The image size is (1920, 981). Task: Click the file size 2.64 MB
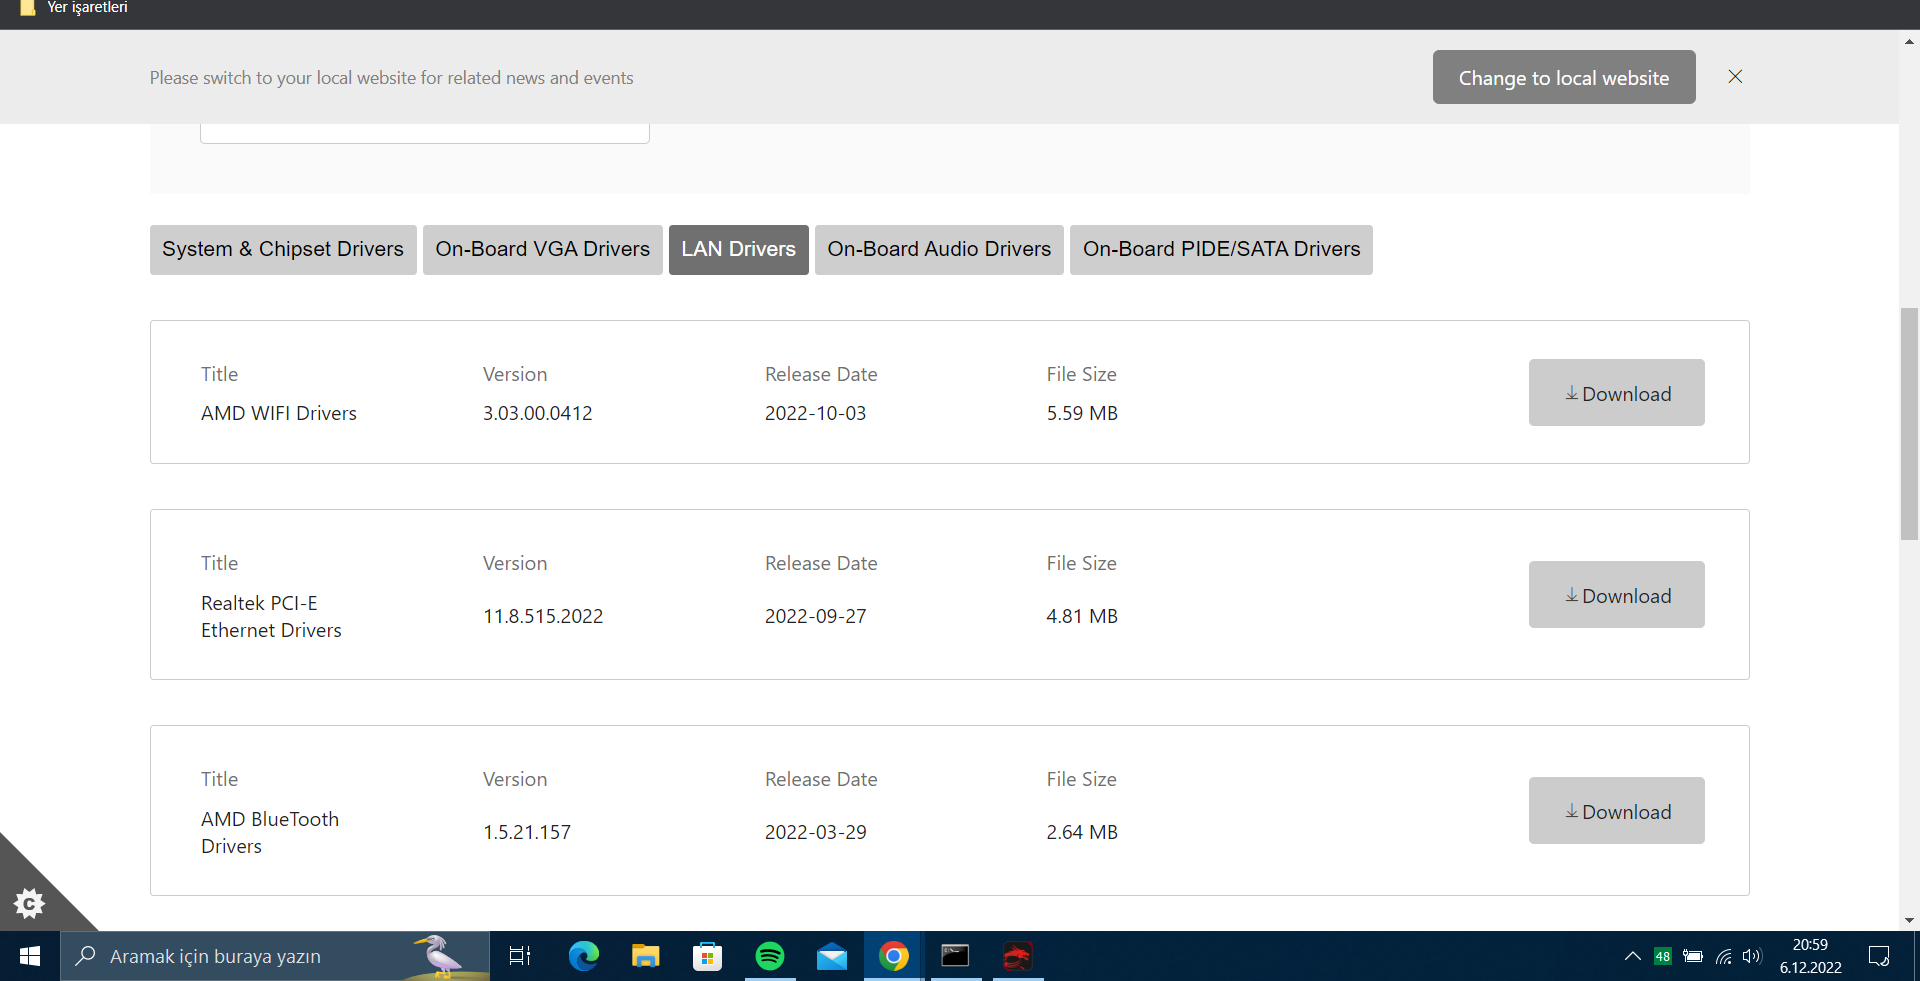(x=1082, y=832)
